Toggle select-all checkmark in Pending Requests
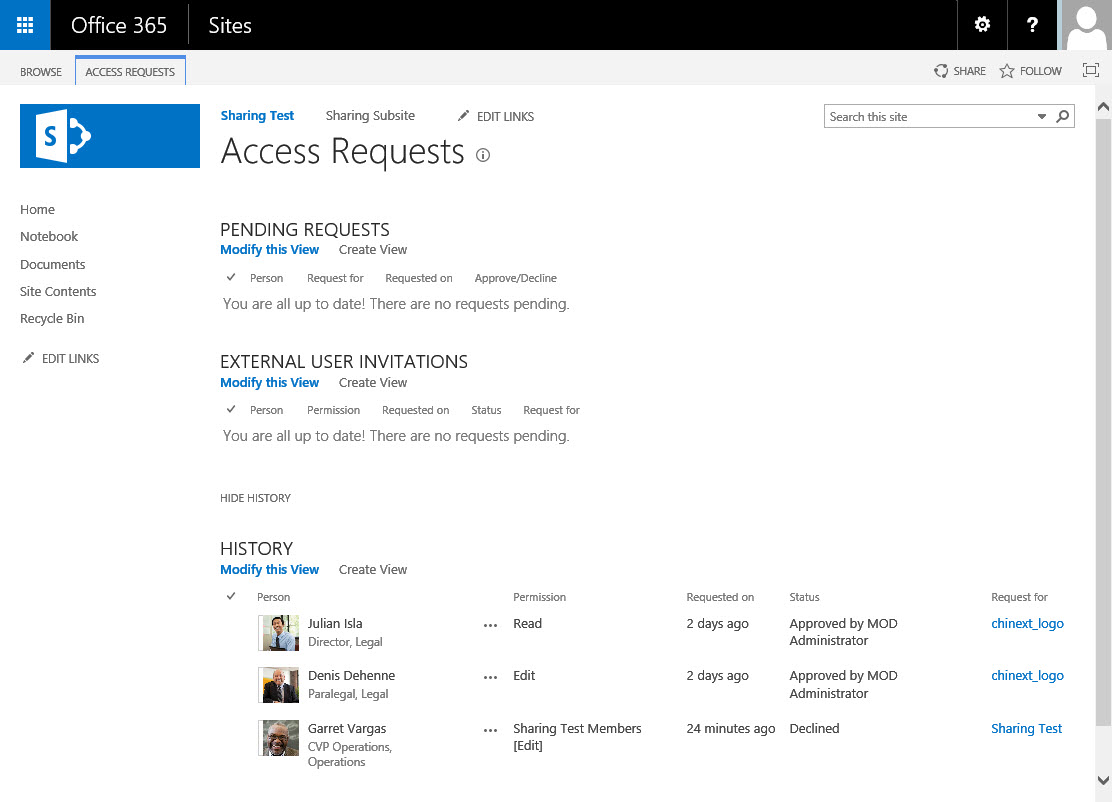The height and width of the screenshot is (802, 1112). 231,277
